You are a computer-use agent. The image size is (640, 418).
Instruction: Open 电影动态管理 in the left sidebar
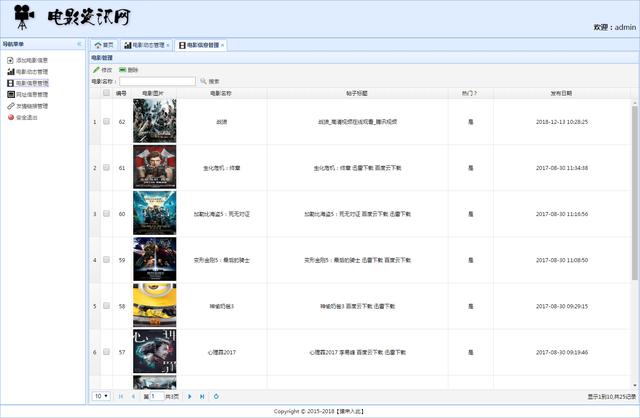coord(27,71)
